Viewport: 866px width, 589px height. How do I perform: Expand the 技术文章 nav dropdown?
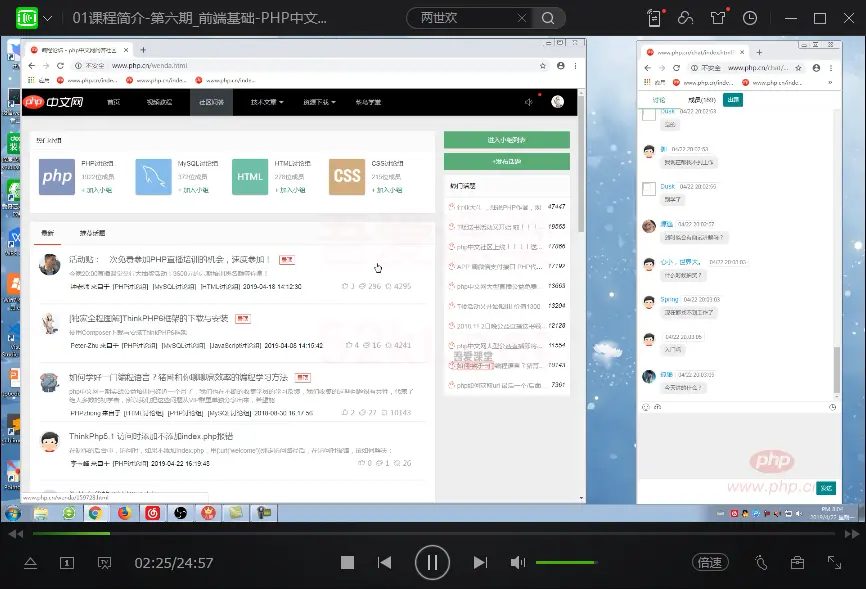tap(267, 102)
